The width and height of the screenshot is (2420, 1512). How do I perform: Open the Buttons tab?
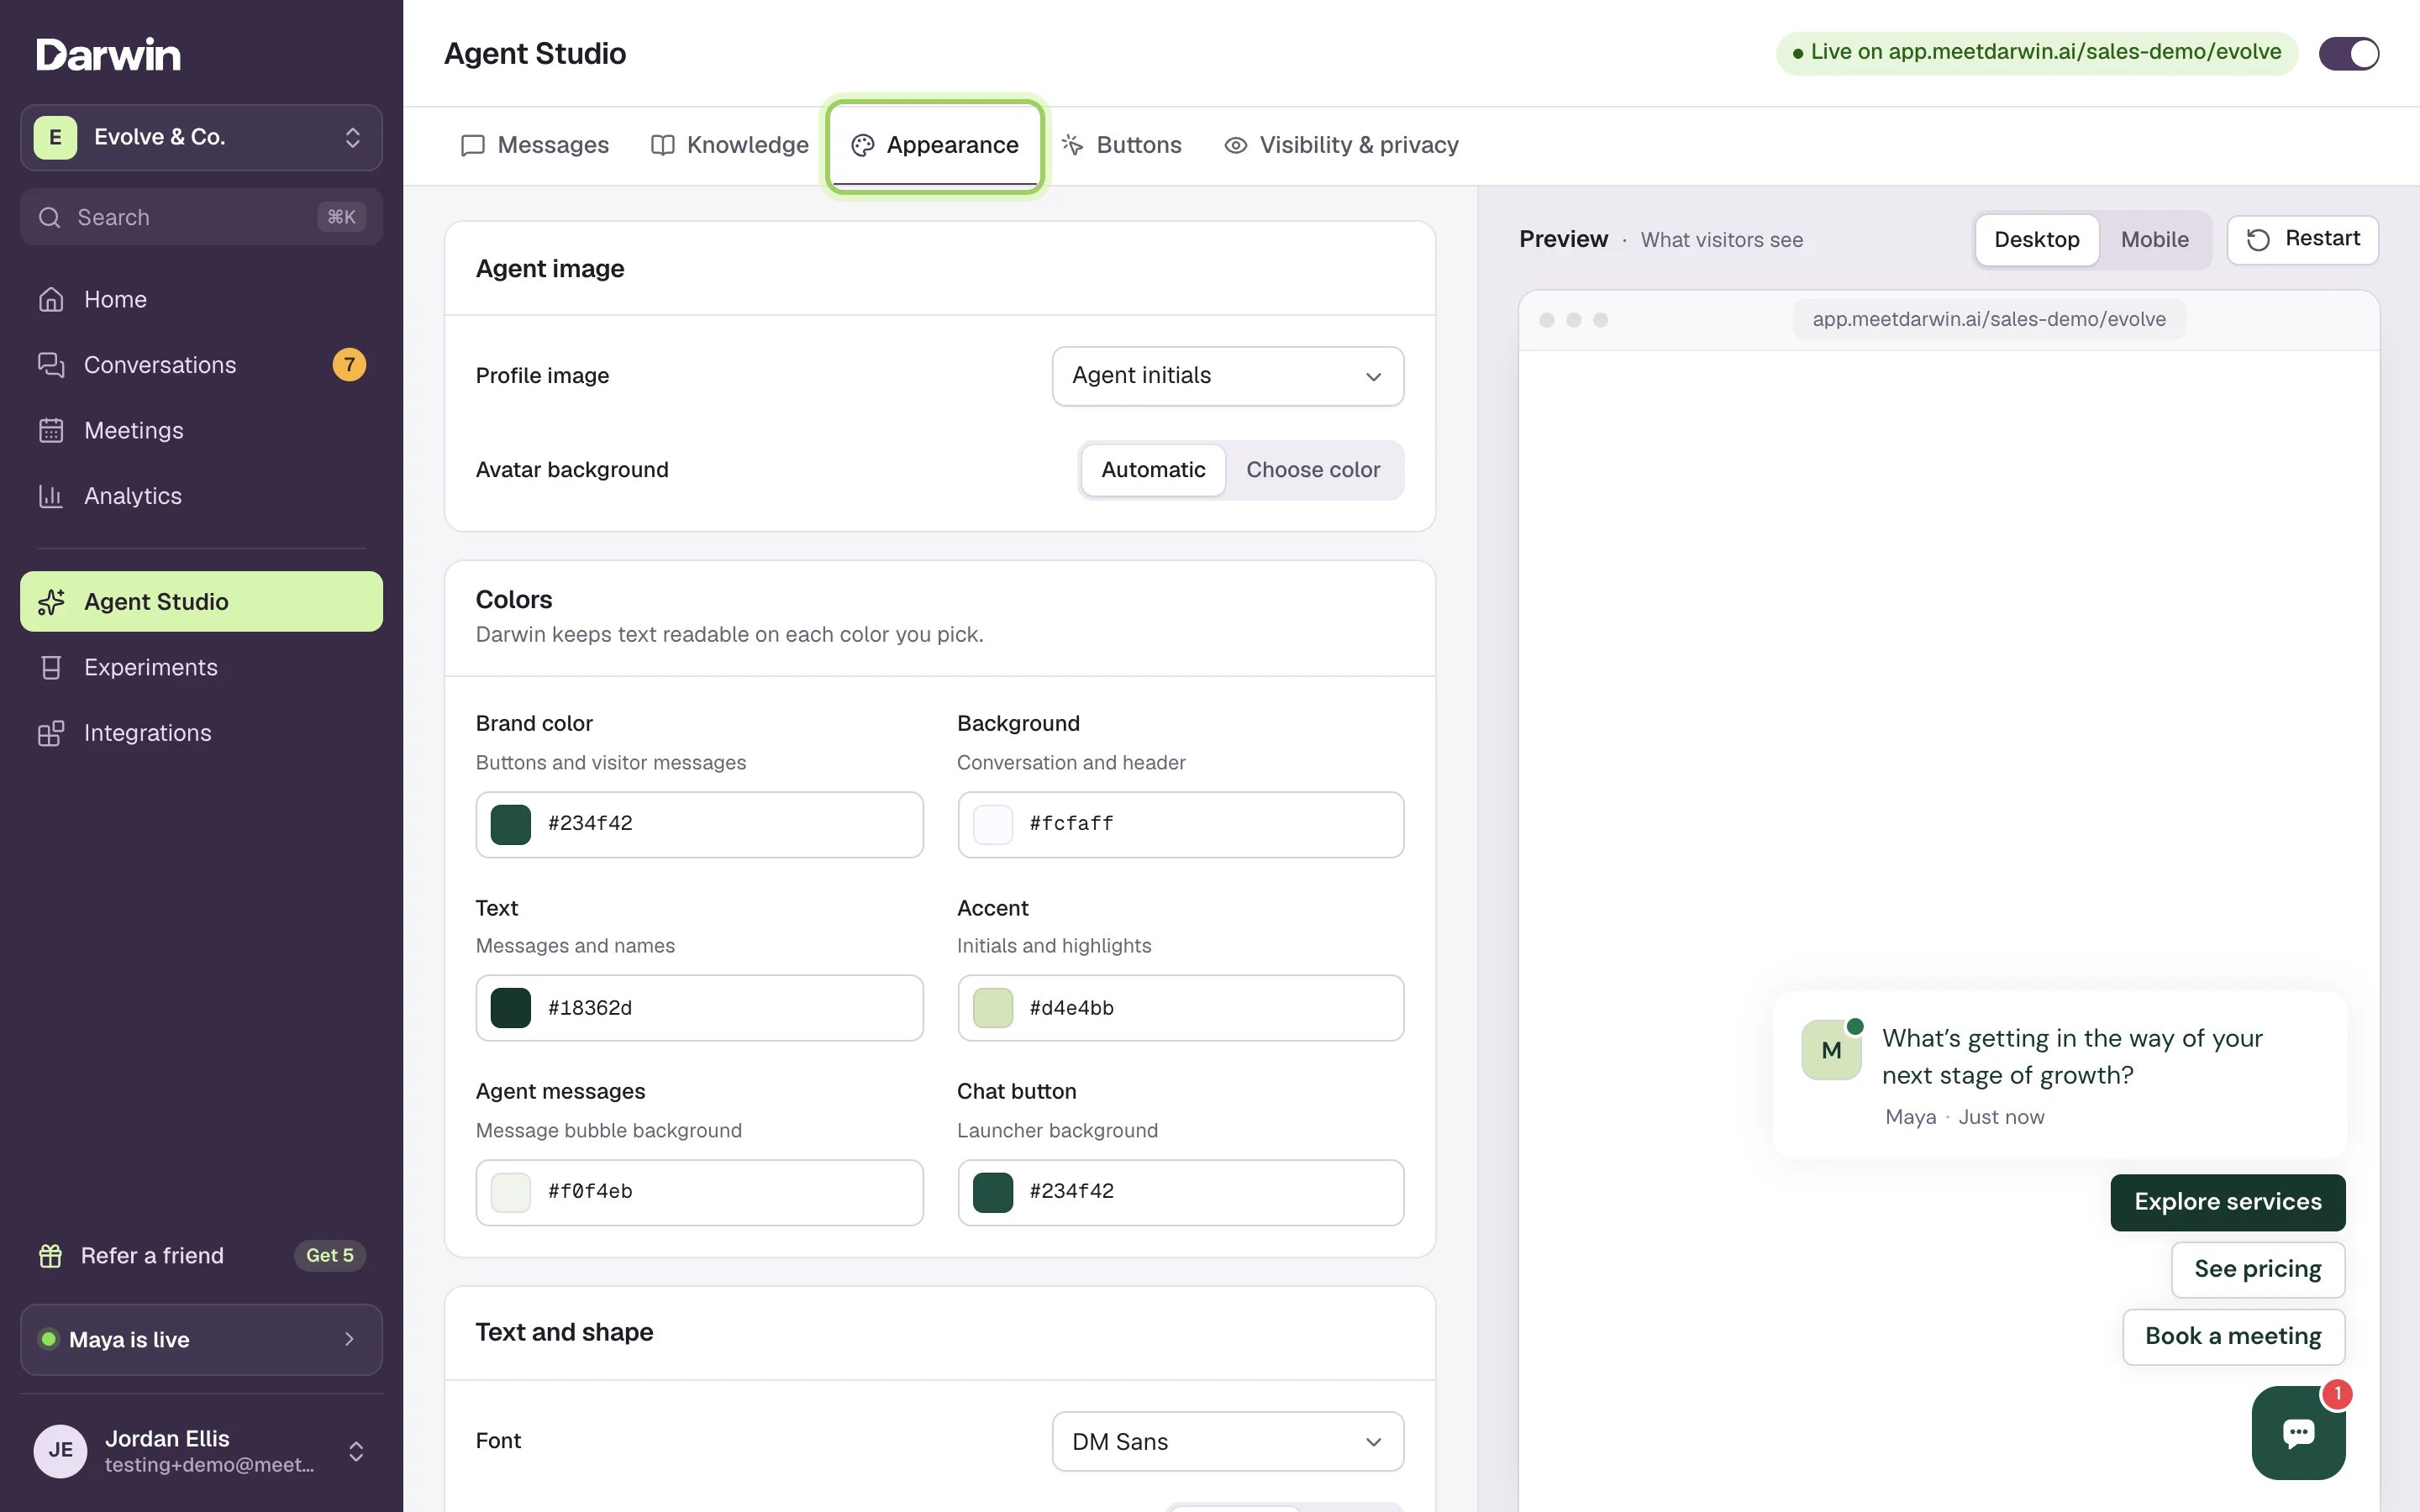coord(1121,145)
